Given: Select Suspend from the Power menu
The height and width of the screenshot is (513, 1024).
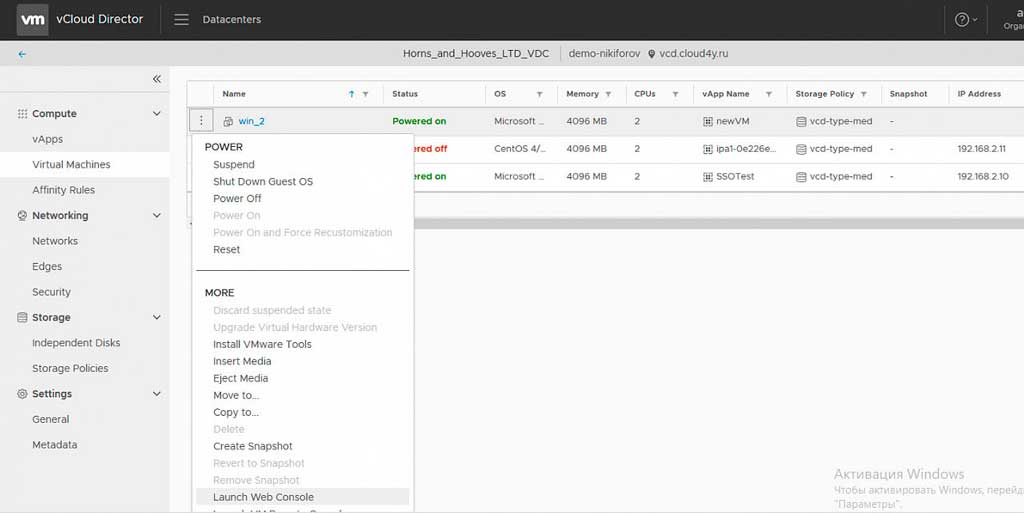Looking at the screenshot, I should (x=234, y=164).
